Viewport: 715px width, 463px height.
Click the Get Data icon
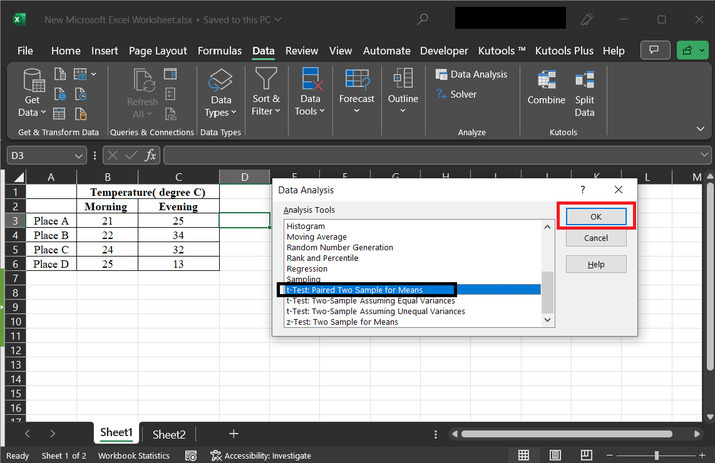[x=32, y=81]
